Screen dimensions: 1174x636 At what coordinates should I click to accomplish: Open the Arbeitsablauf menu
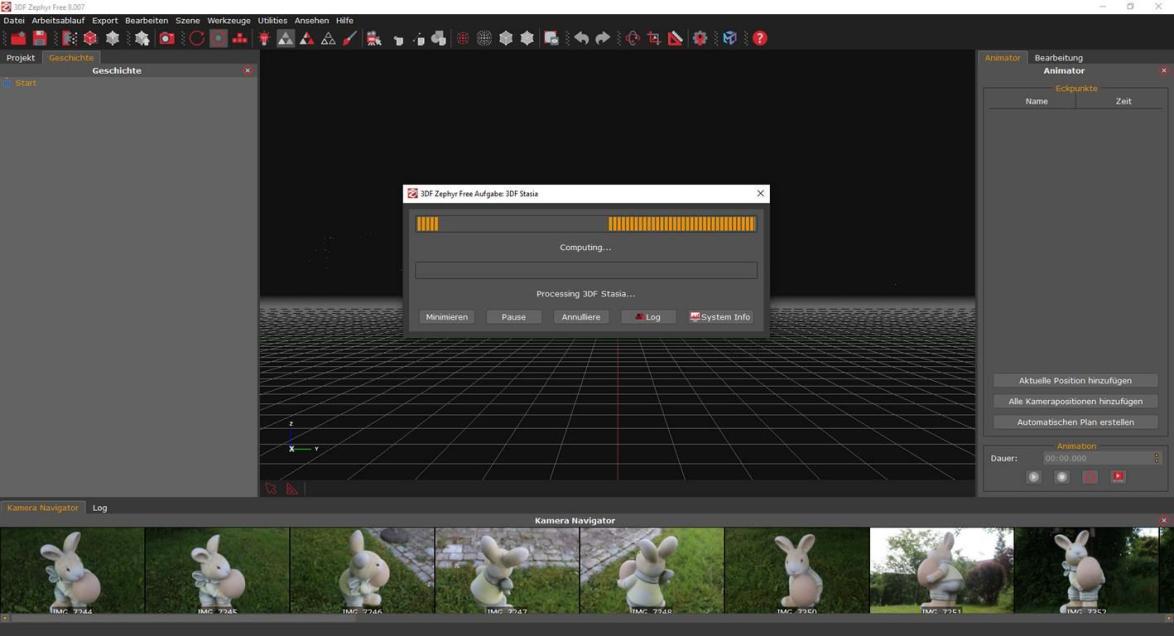click(58, 20)
